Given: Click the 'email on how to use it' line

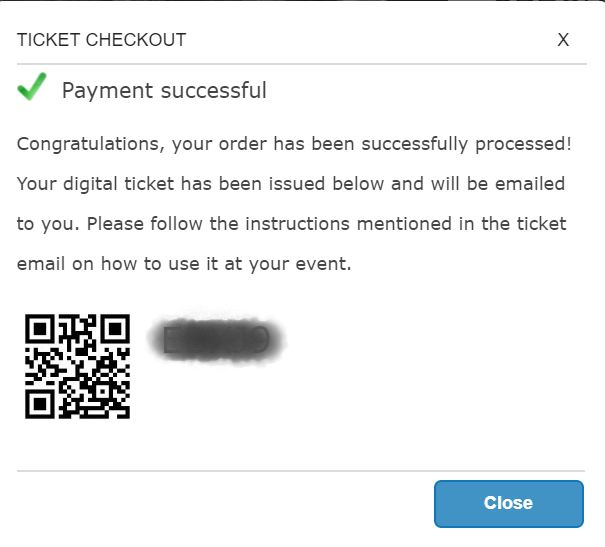Looking at the screenshot, I should 184,264.
